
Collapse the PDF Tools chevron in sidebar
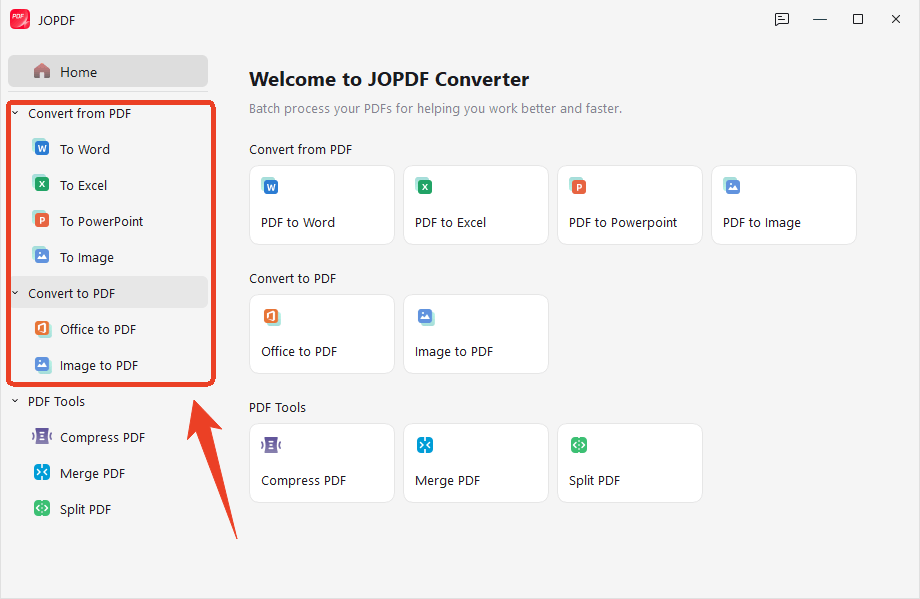pyautogui.click(x=16, y=401)
